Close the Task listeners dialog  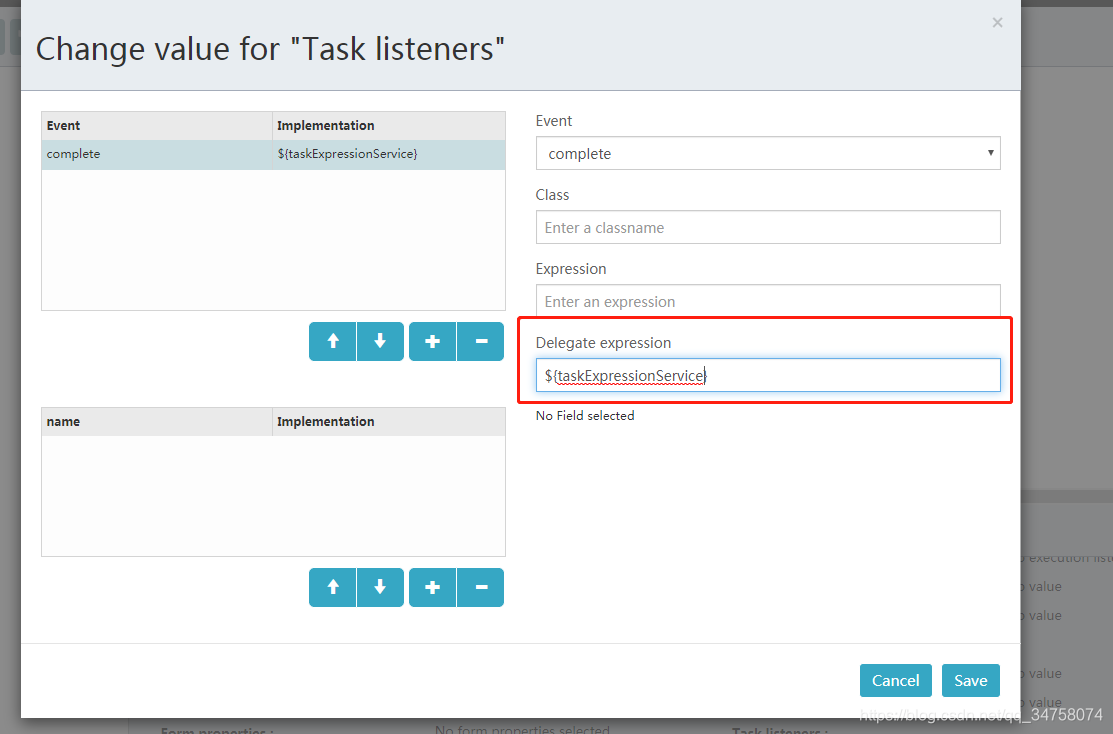[x=997, y=23]
